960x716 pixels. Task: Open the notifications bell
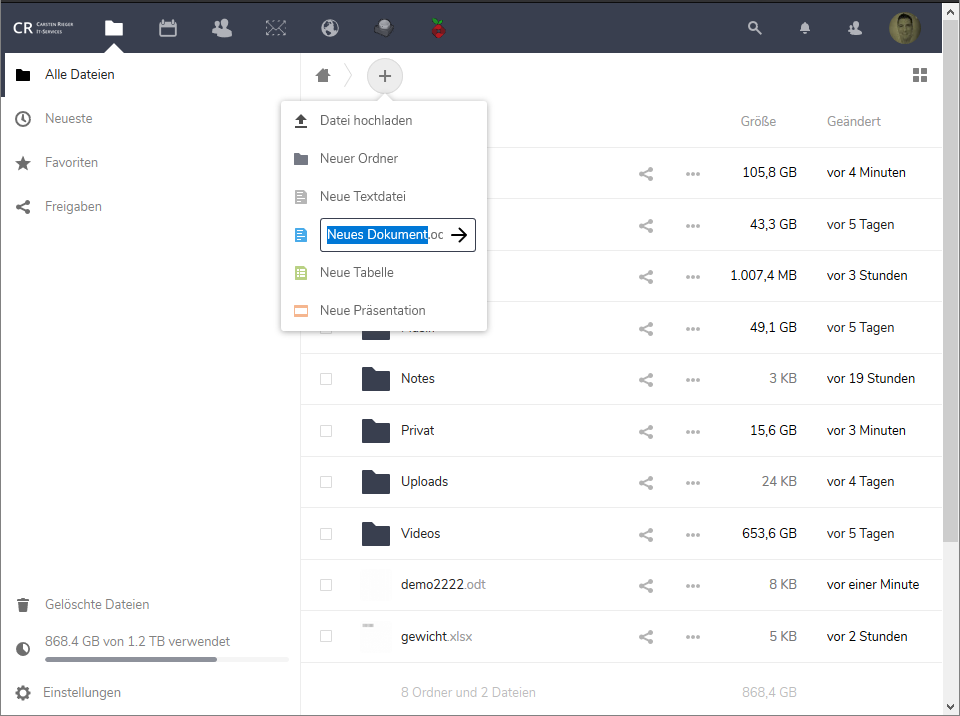click(804, 28)
